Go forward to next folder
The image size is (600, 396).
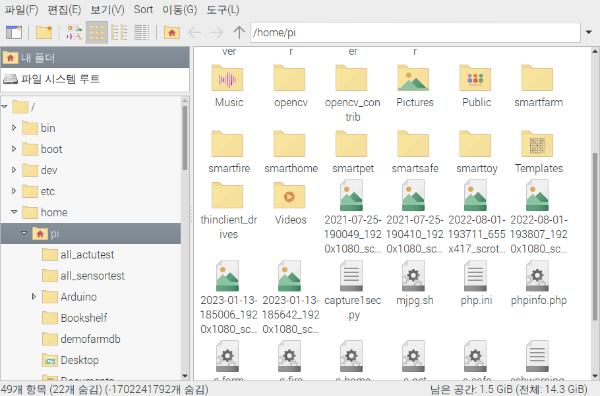click(217, 33)
